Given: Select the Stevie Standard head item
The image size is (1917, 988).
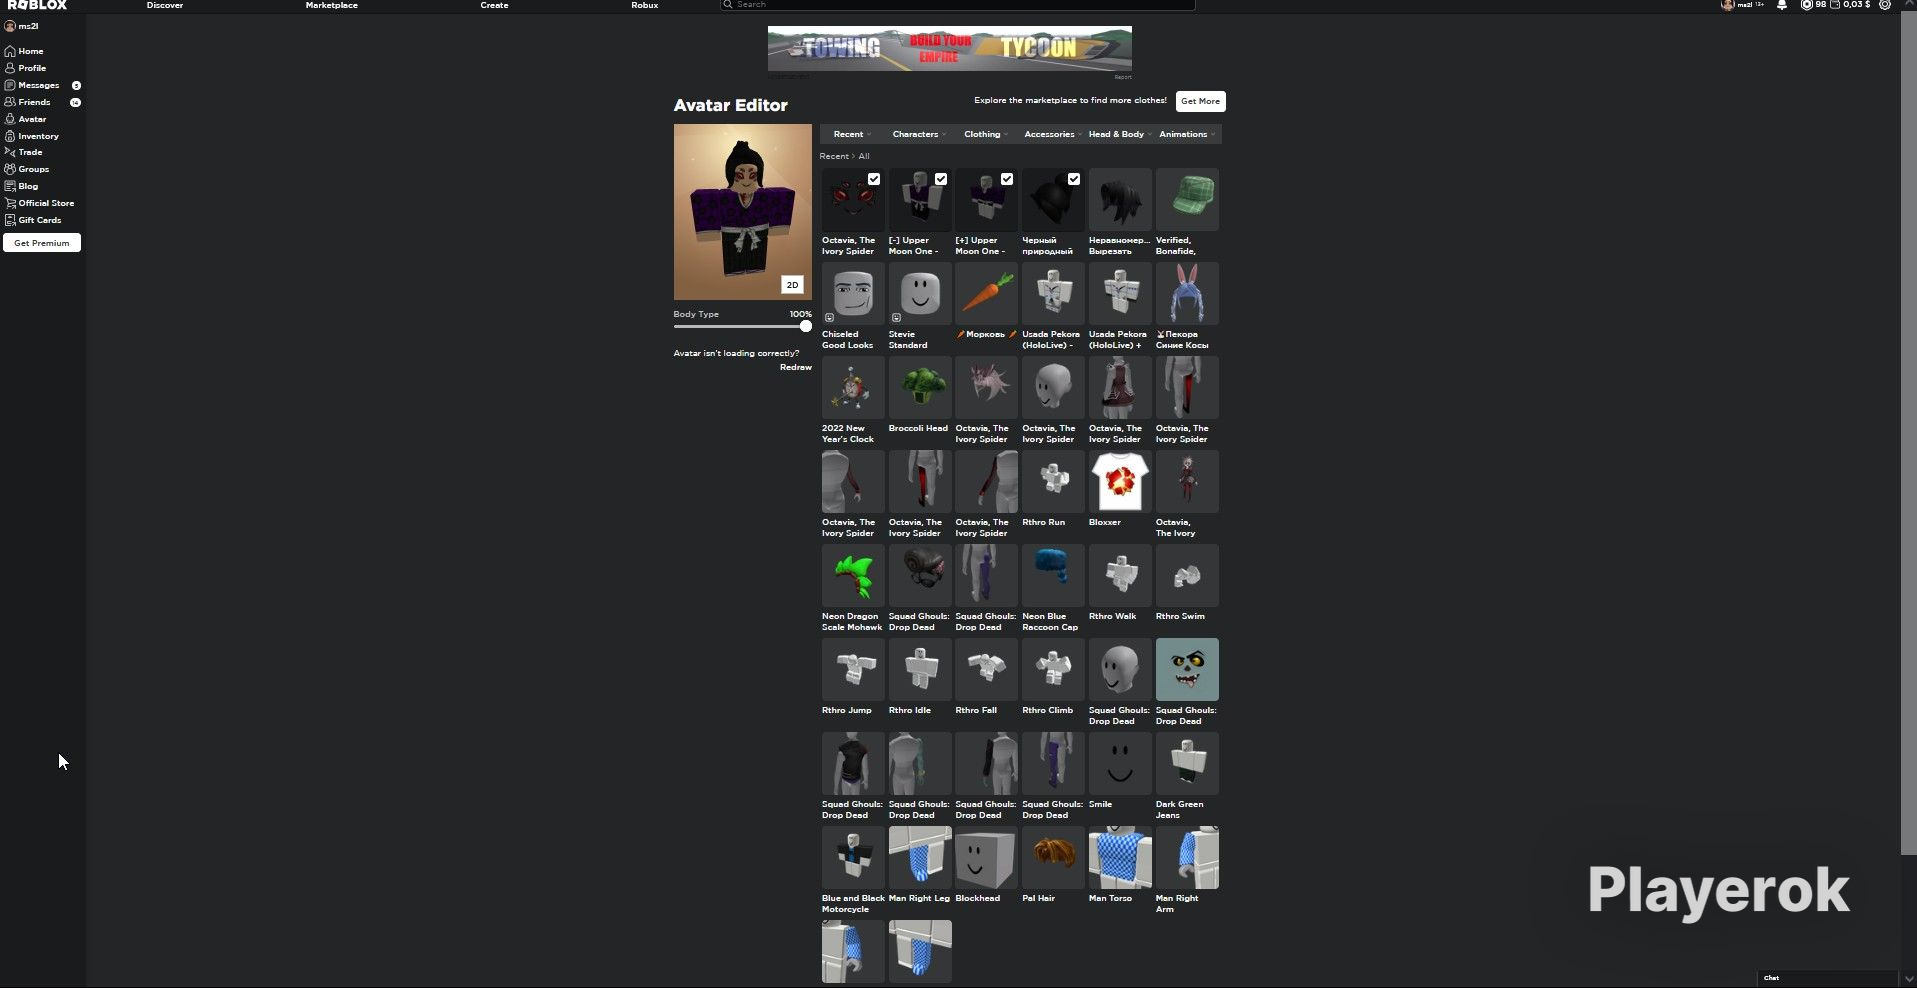Looking at the screenshot, I should 920,294.
